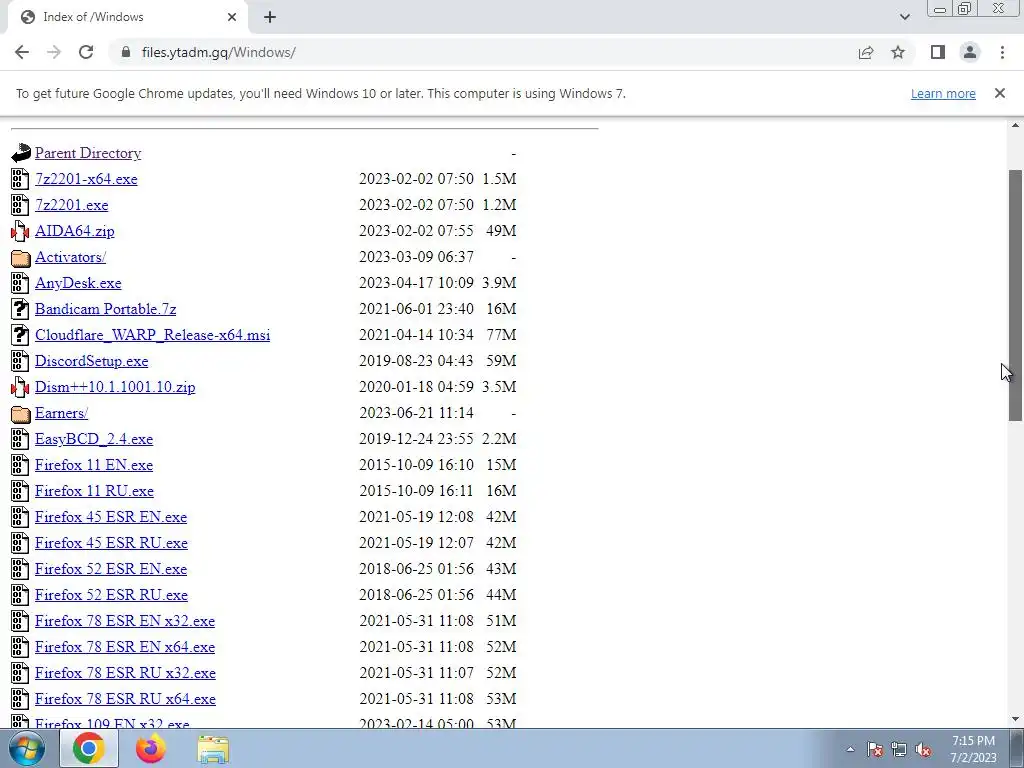
Task: Click the Firefox 78 ESR RU x64.exe binary icon
Action: point(20,699)
